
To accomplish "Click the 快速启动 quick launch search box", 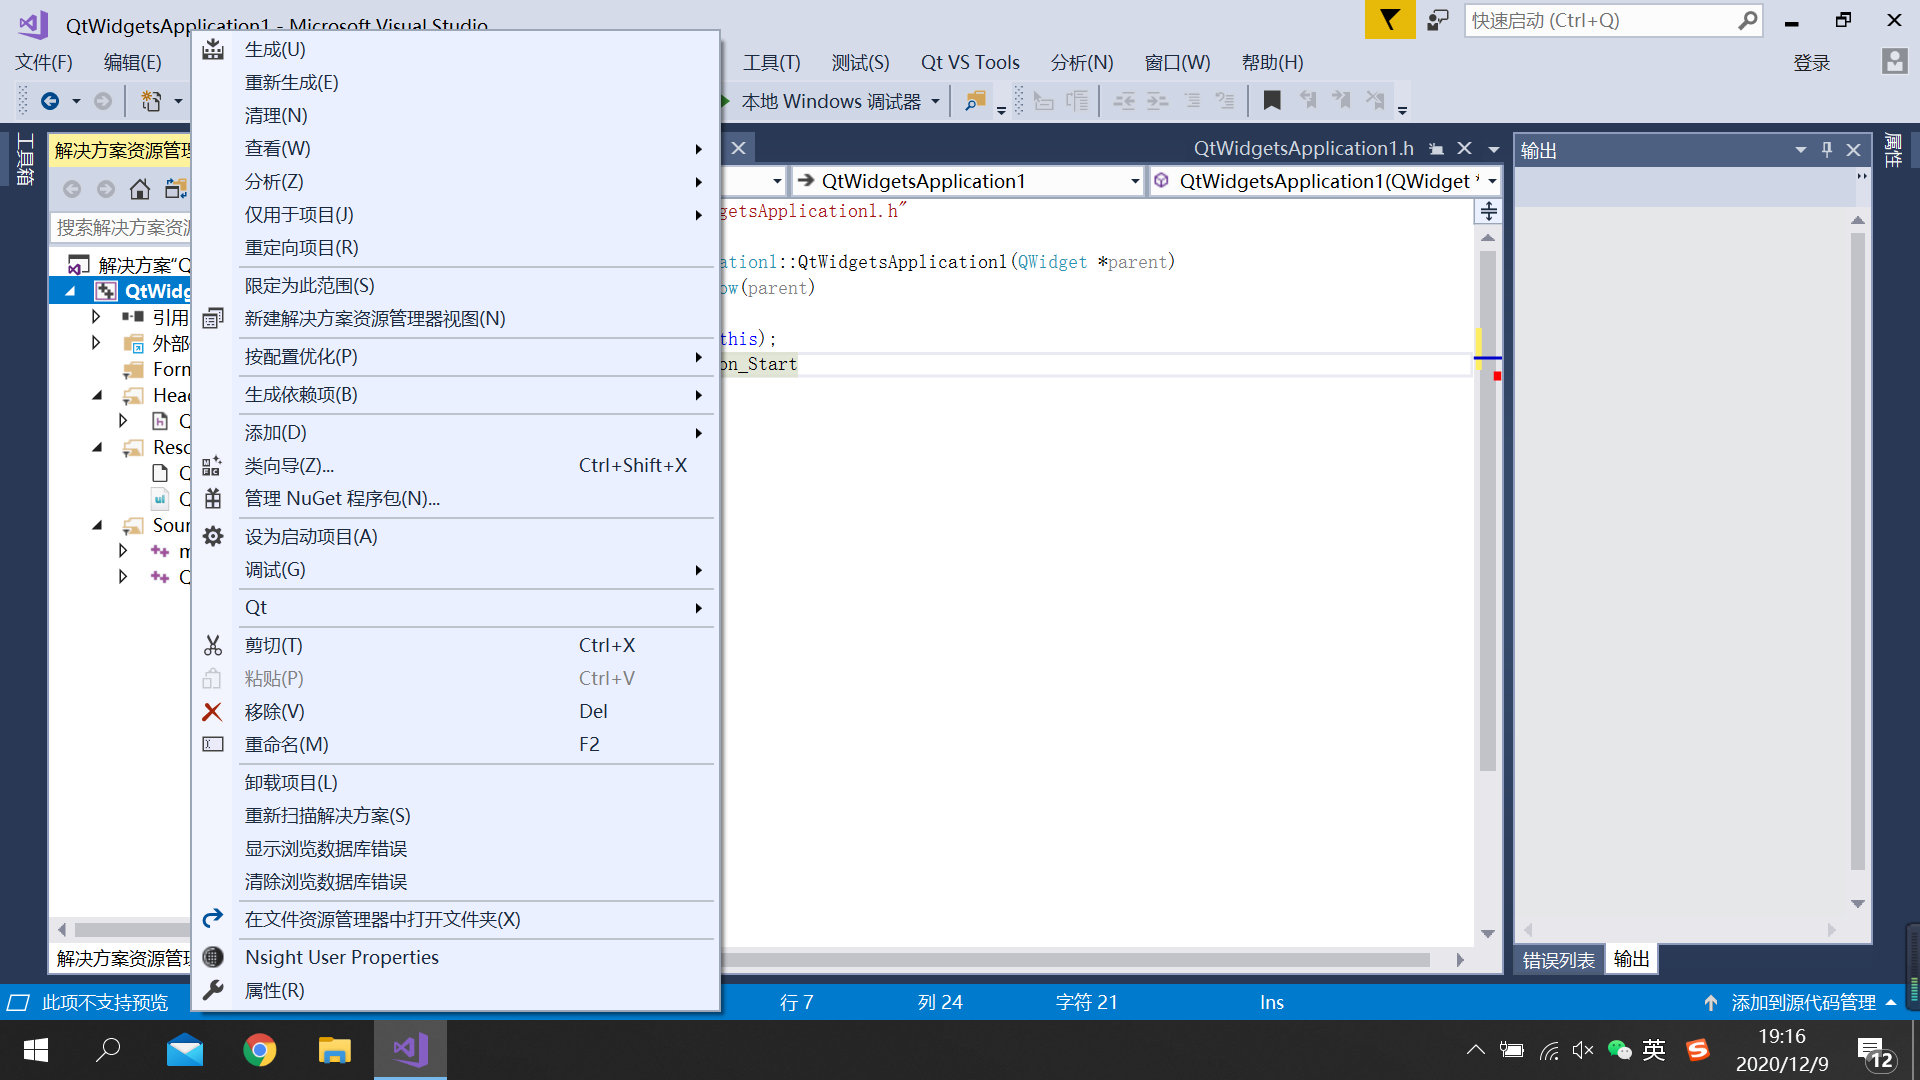I will (1600, 20).
